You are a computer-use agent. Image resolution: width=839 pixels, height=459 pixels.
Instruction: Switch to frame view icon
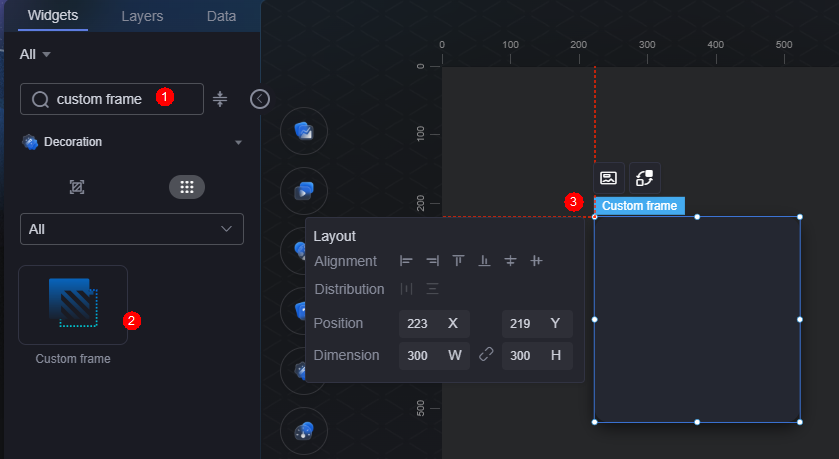coord(77,187)
